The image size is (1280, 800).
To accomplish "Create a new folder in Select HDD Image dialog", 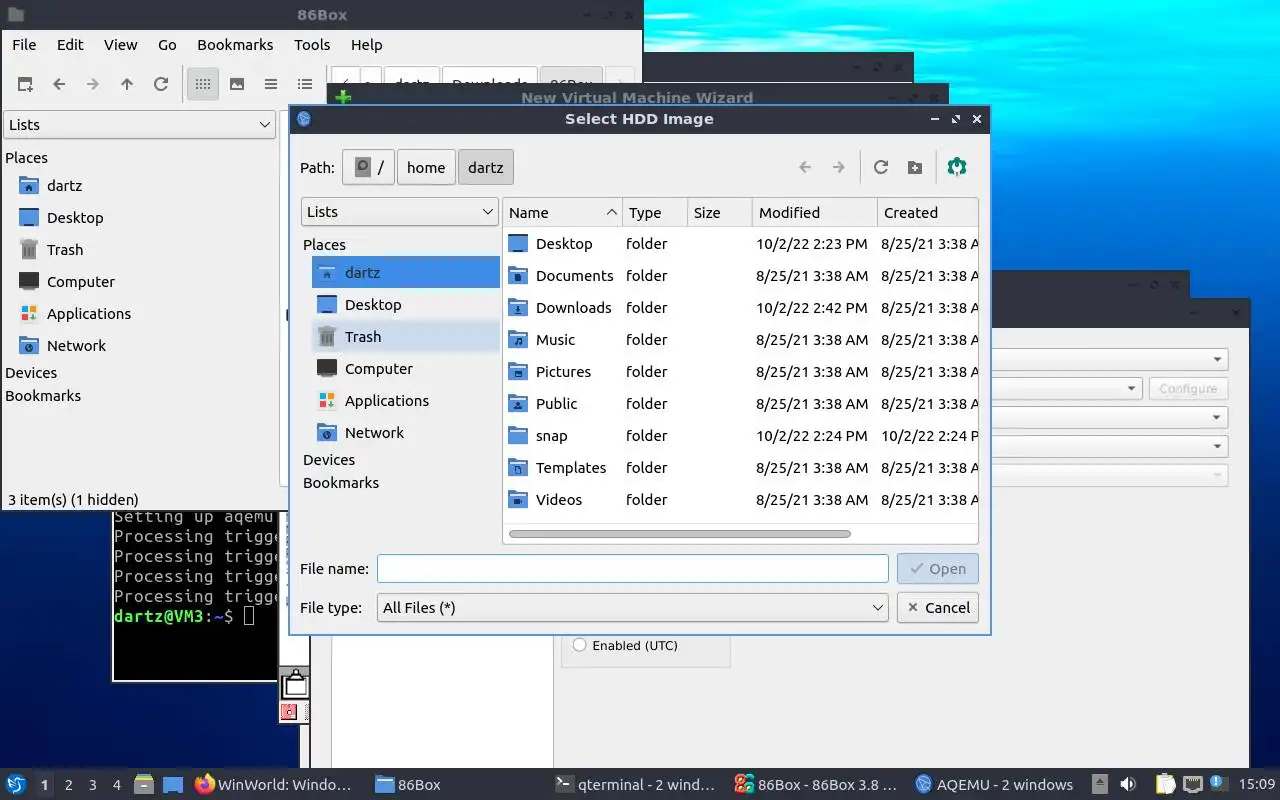I will pos(915,167).
